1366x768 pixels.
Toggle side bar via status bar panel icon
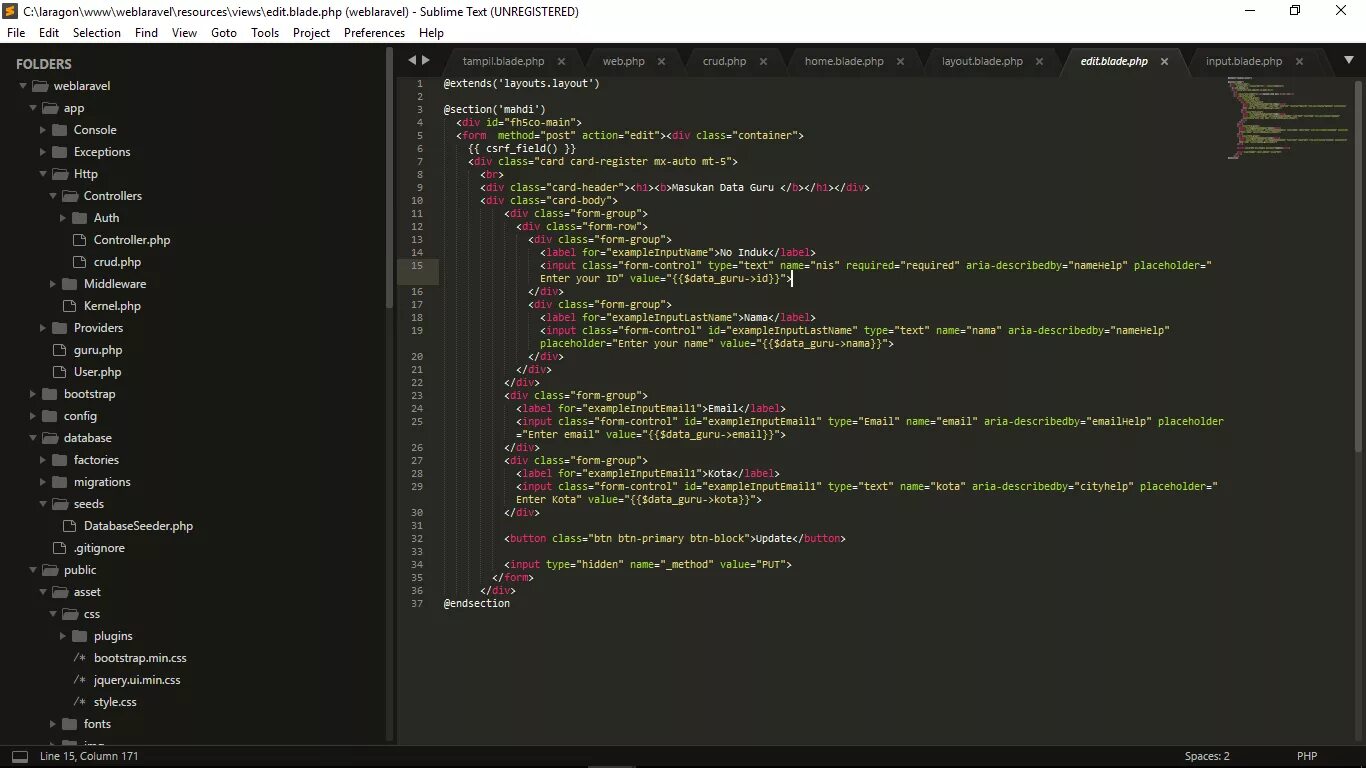20,756
